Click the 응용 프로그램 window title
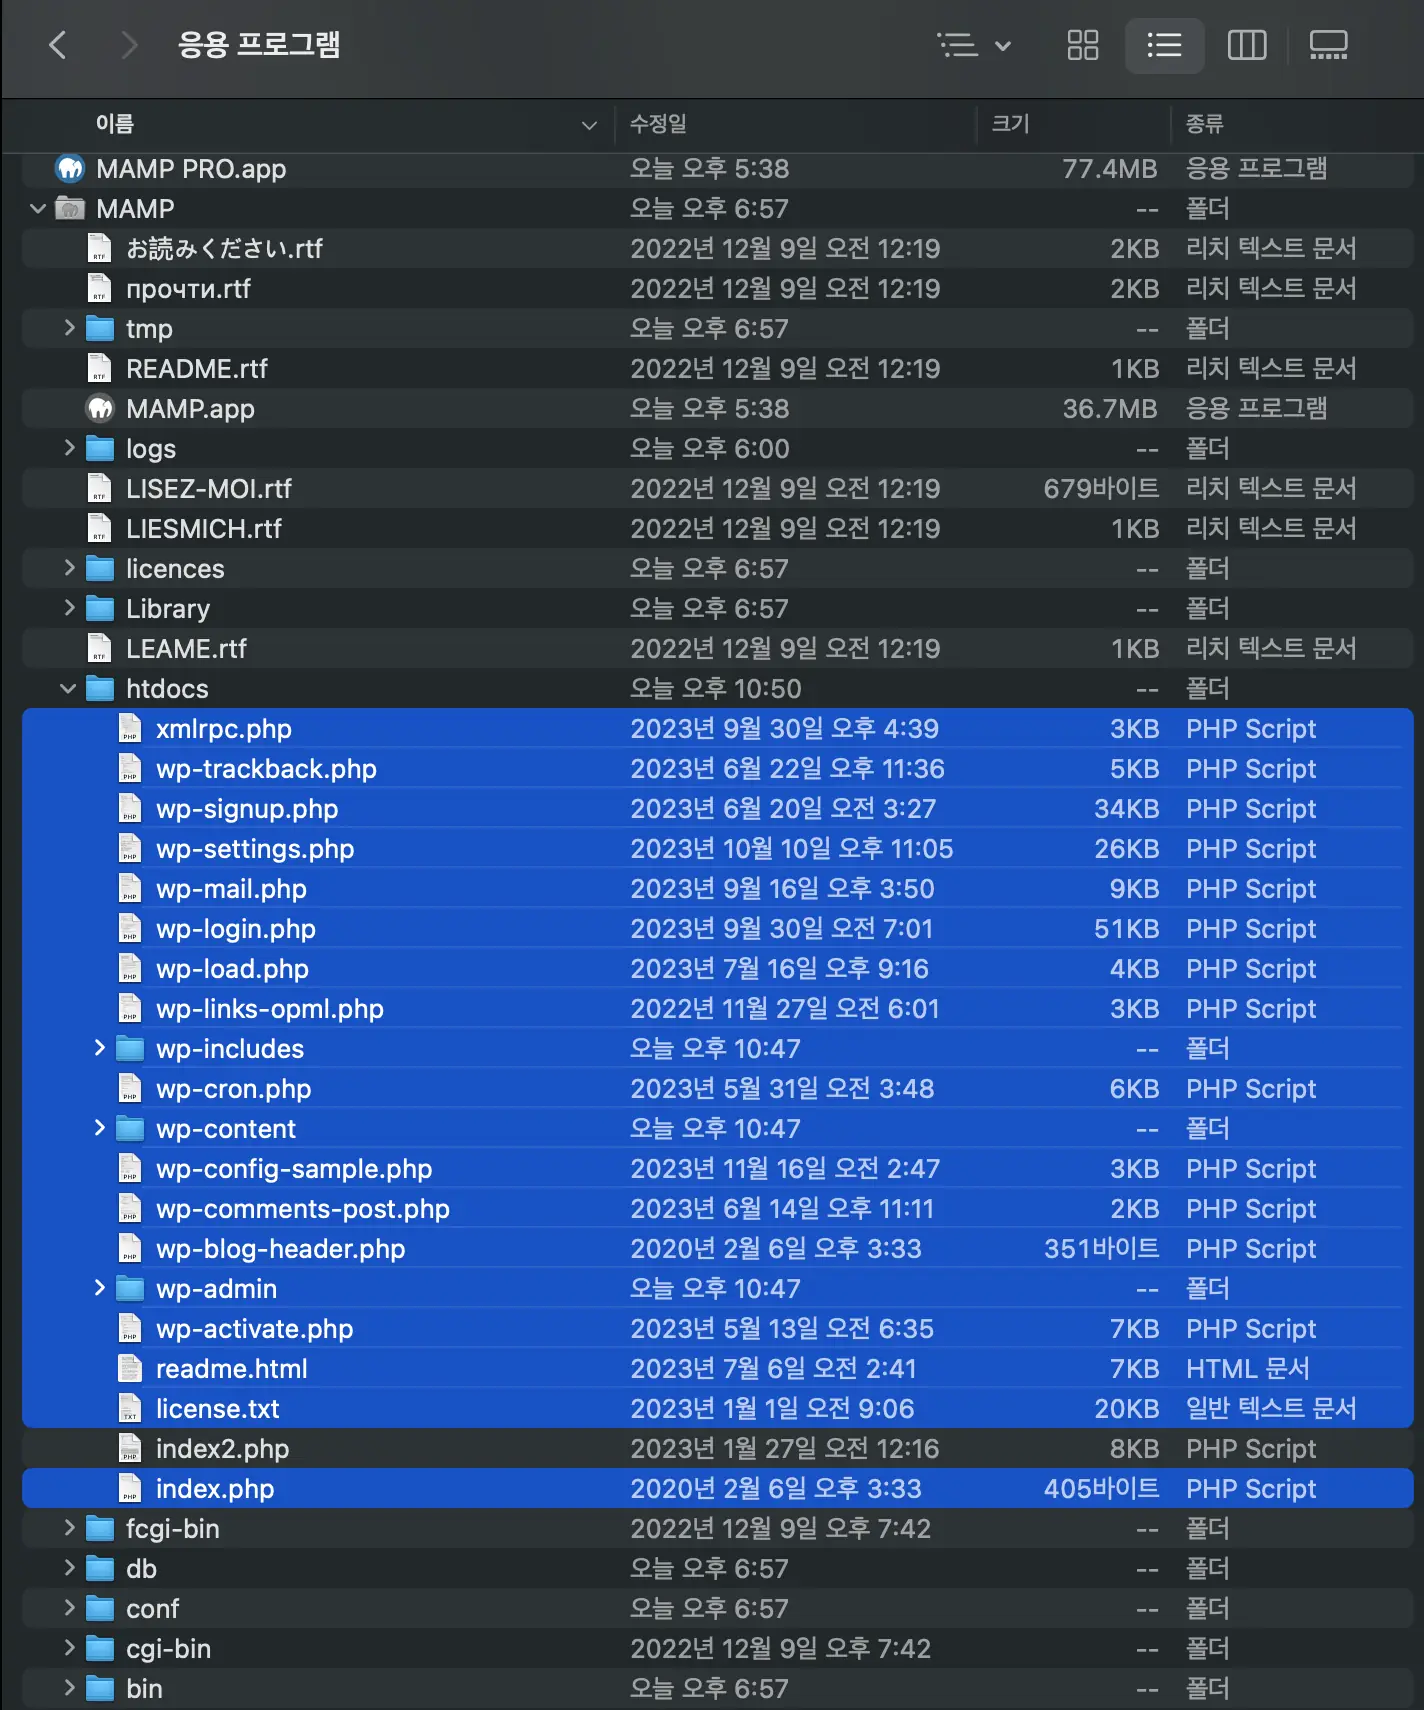Viewport: 1424px width, 1710px height. tap(259, 45)
